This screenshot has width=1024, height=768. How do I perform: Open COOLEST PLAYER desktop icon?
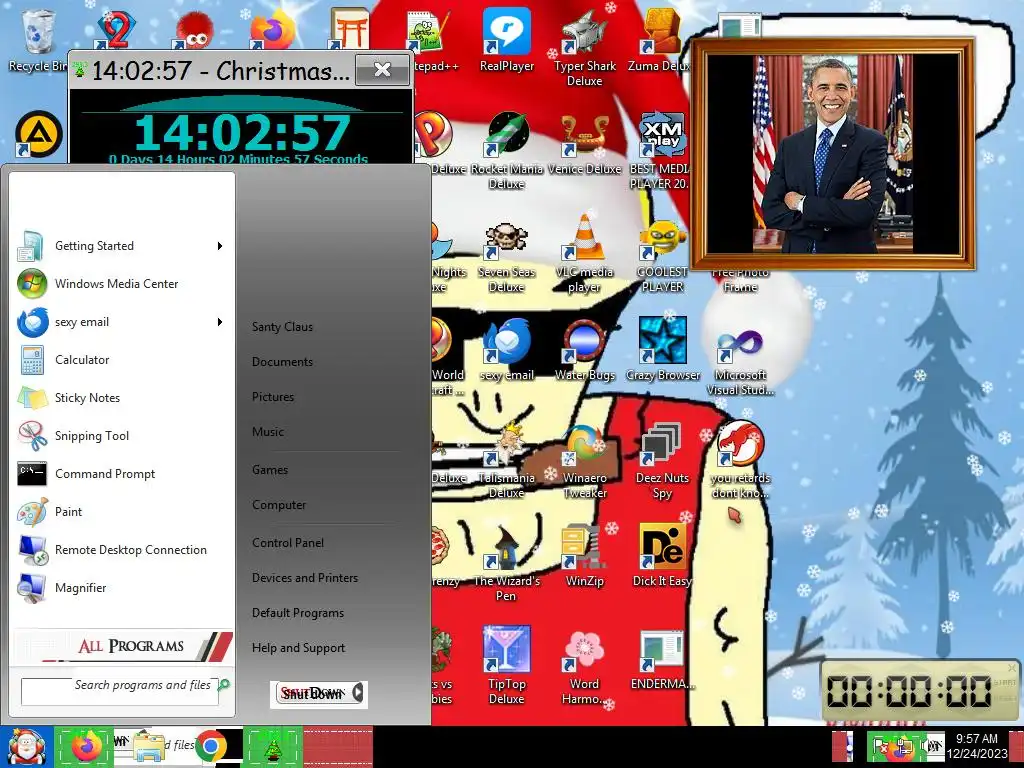click(x=662, y=256)
